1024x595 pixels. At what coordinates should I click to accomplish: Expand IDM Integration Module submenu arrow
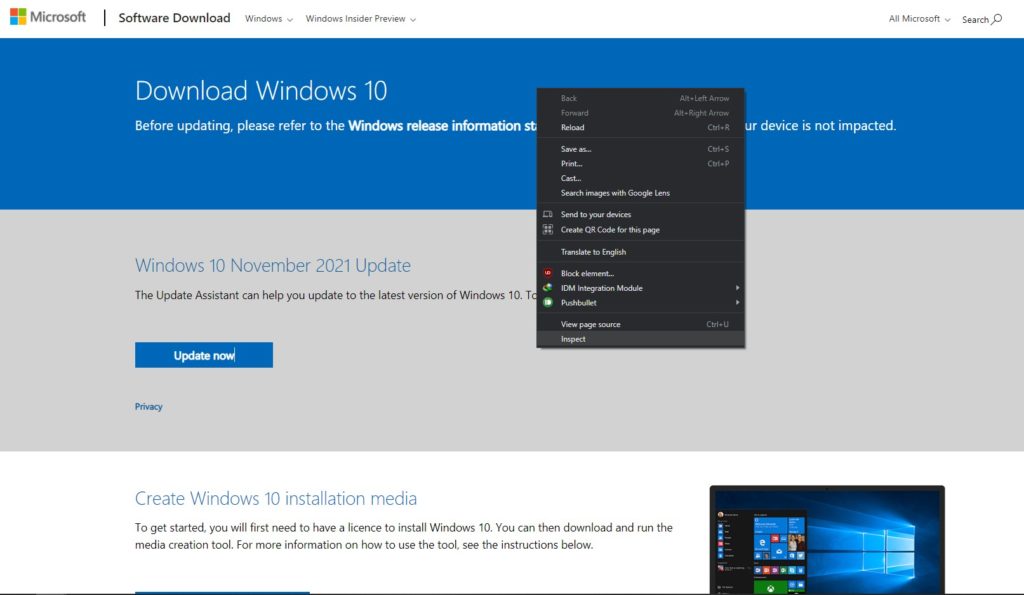coord(737,288)
